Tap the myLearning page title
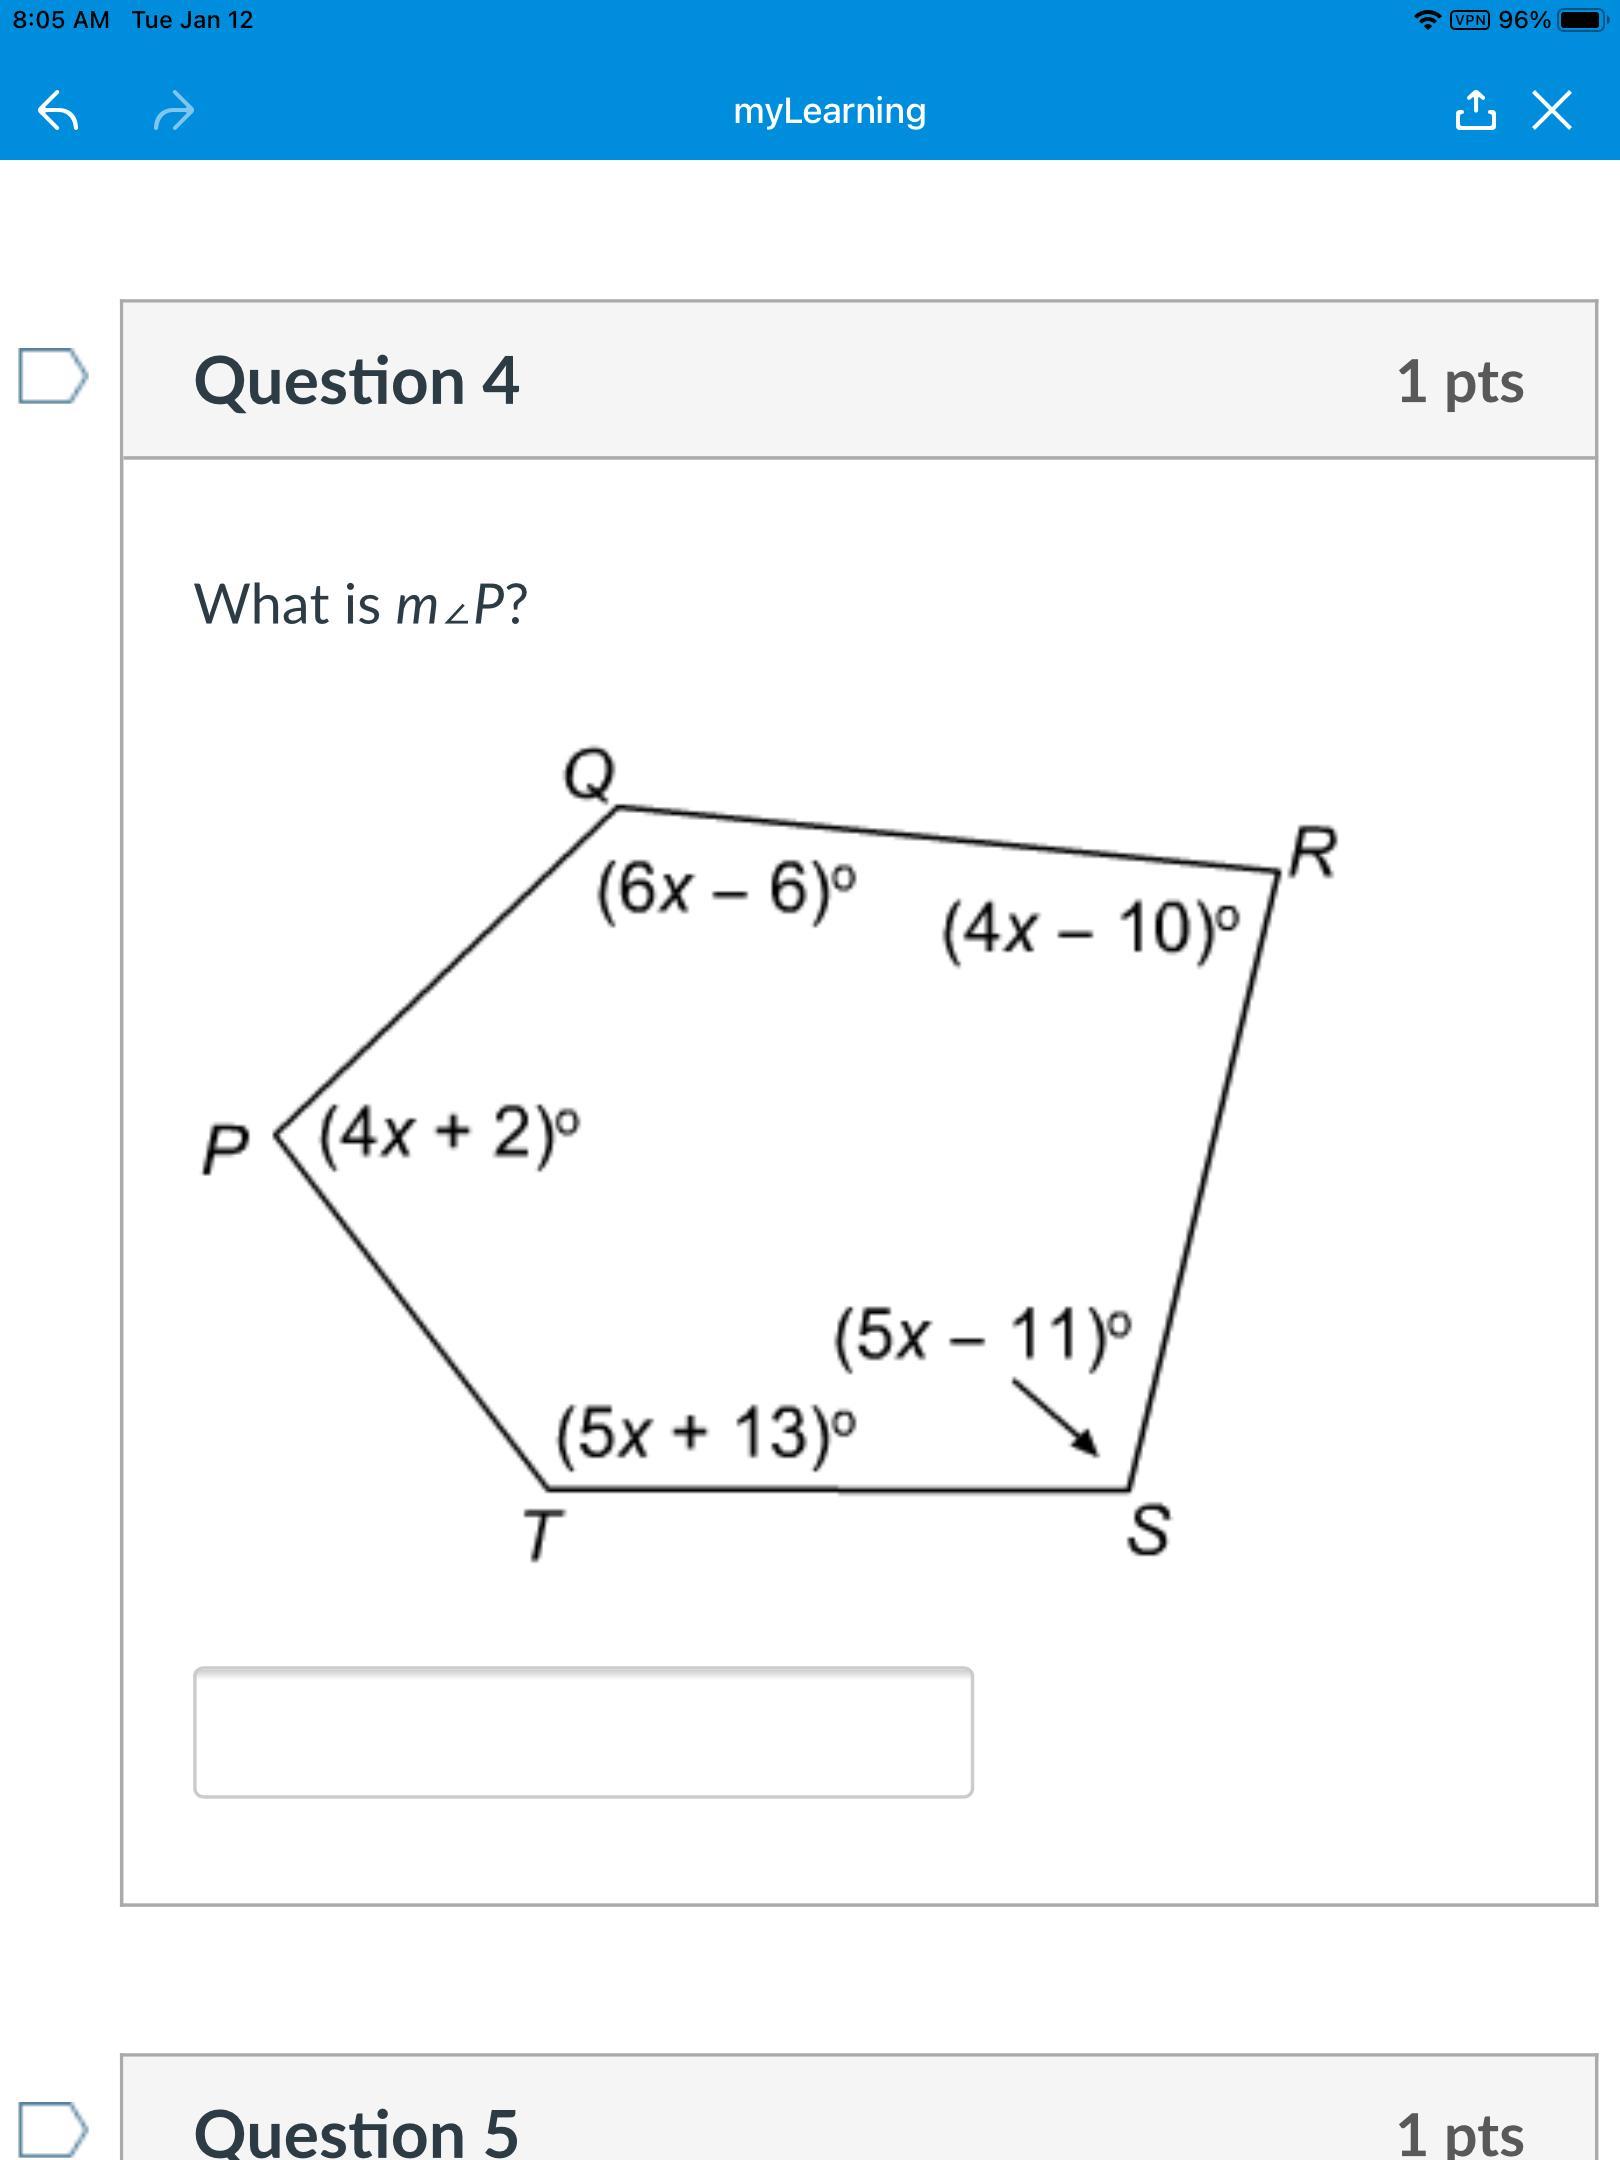 coord(829,111)
